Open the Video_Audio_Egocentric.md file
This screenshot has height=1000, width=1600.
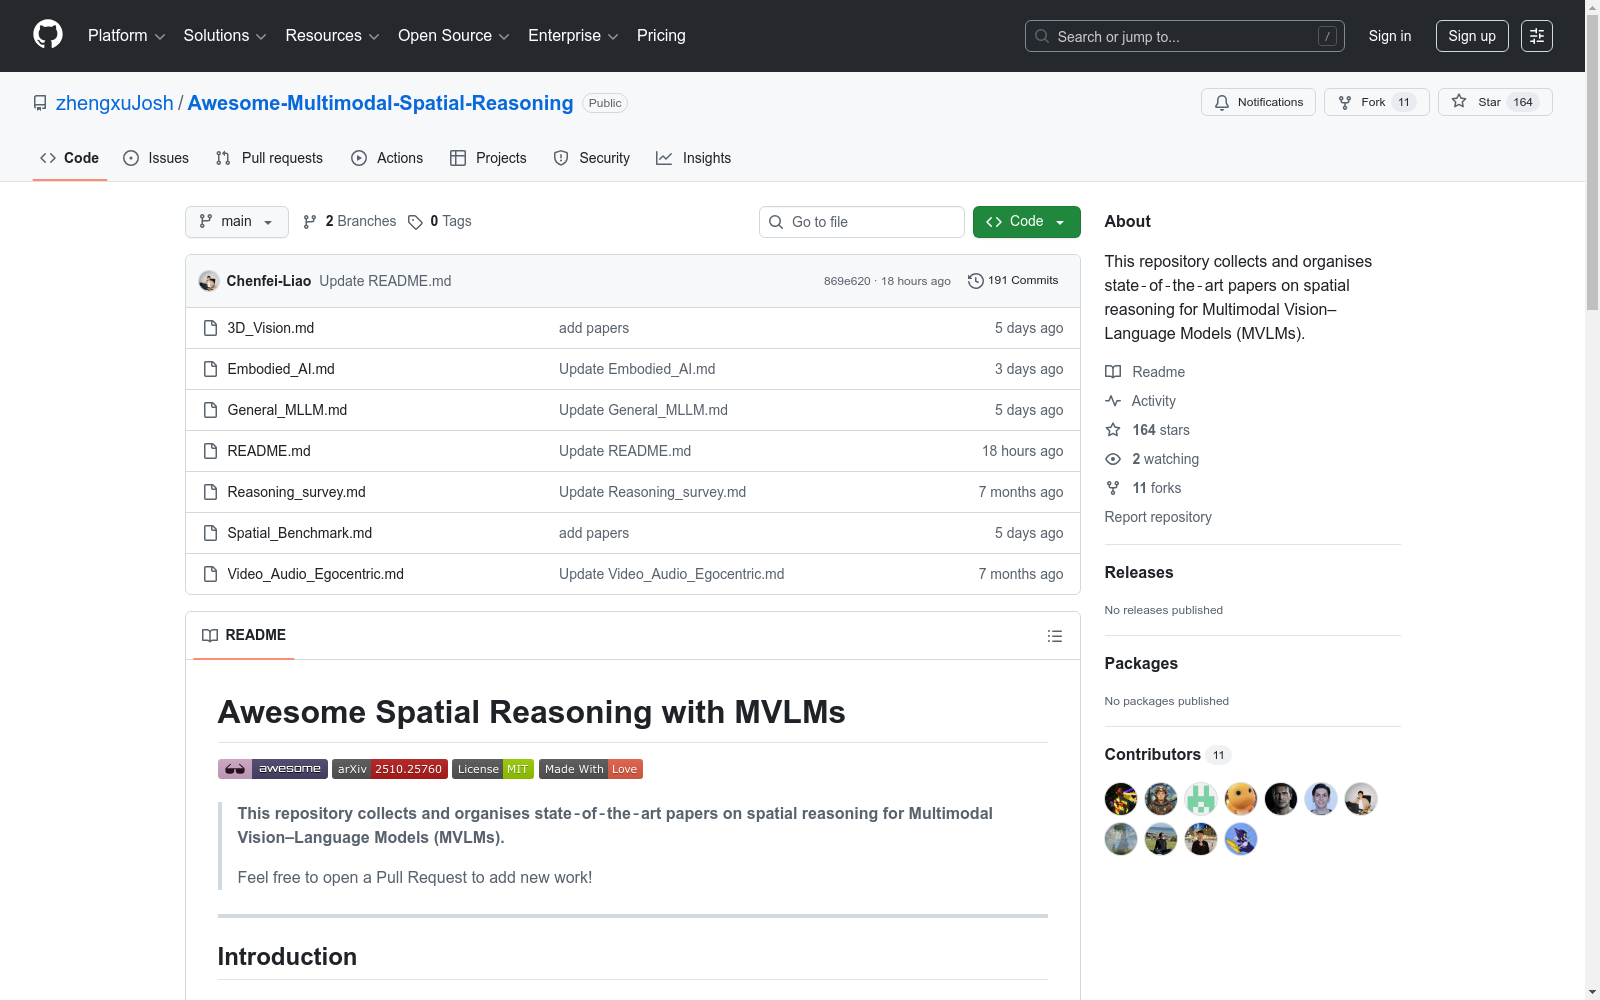(316, 574)
